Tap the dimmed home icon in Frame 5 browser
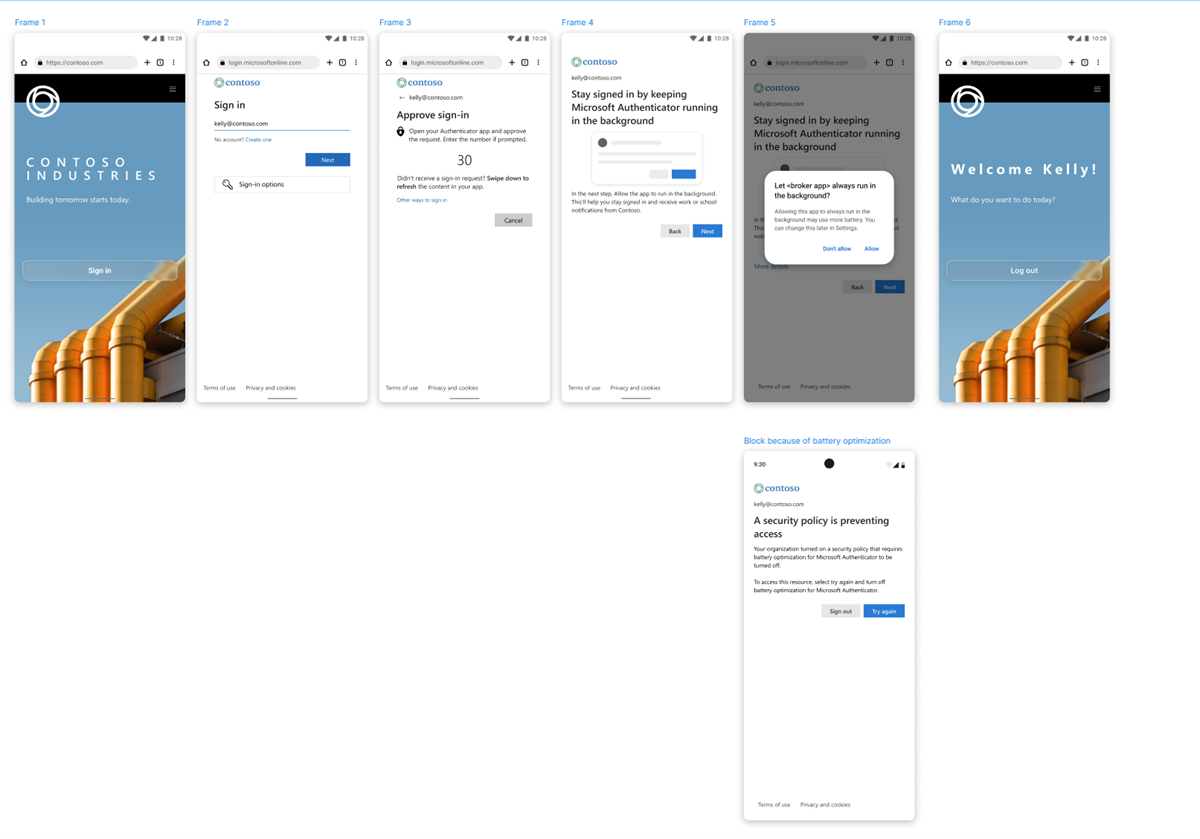This screenshot has height=839, width=1200. pos(753,62)
